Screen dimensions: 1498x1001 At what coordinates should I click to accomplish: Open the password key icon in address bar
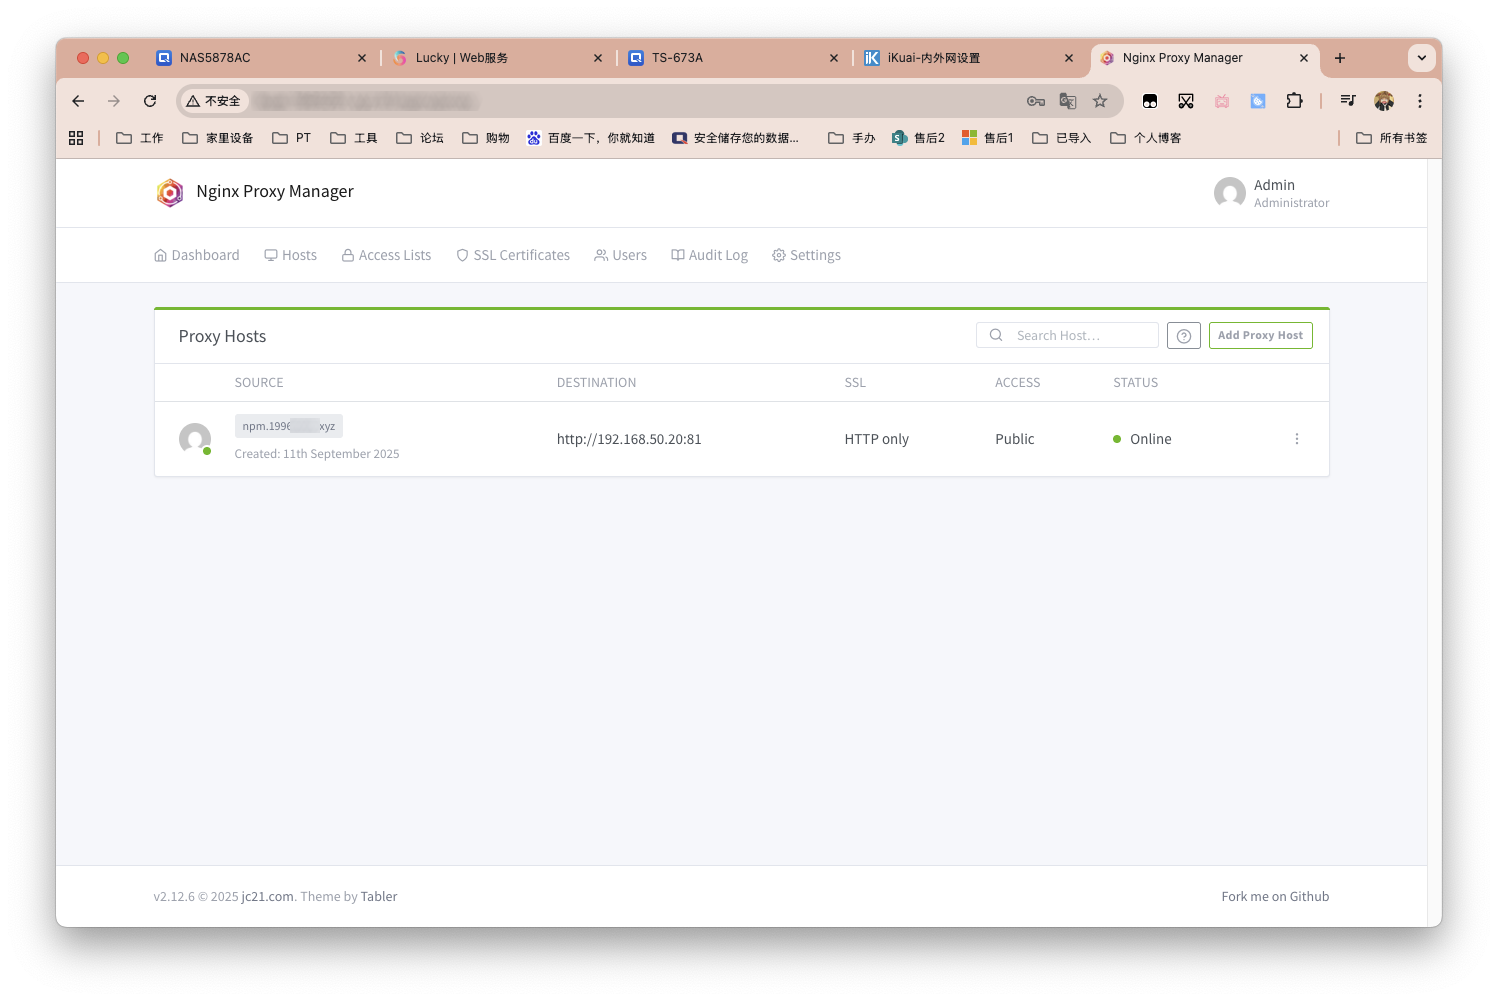[1036, 101]
